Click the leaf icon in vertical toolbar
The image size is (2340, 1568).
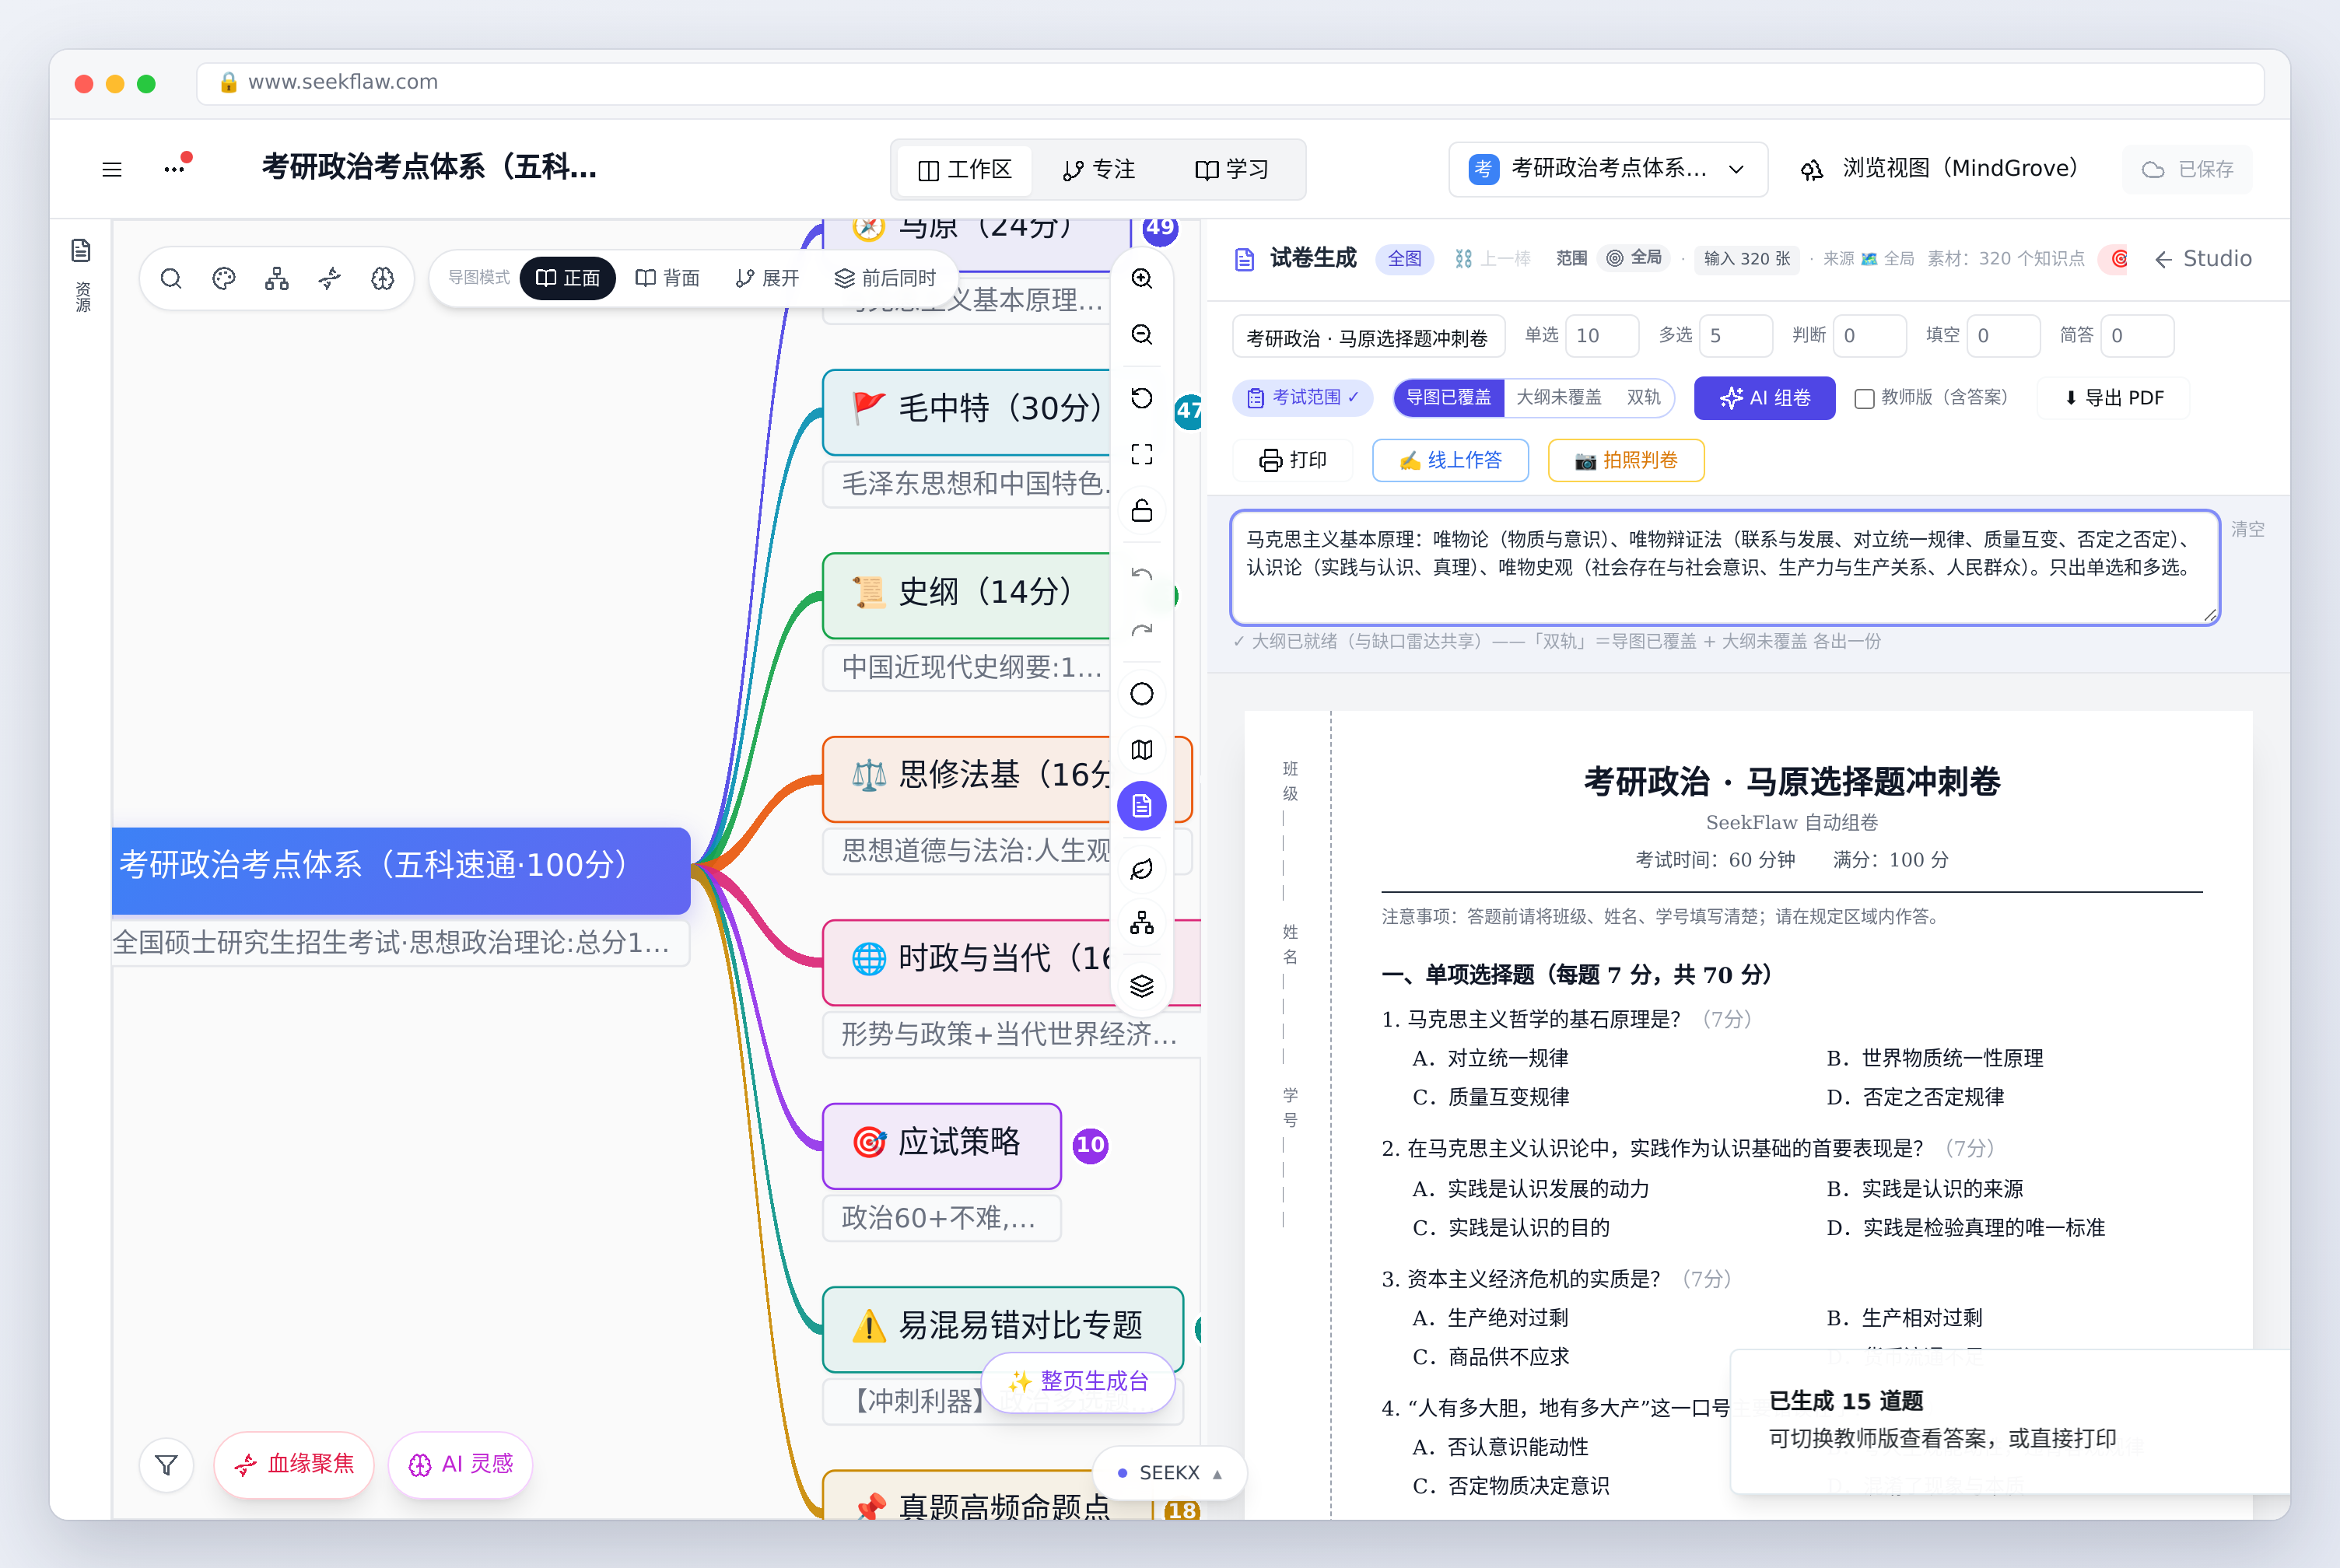click(x=1142, y=869)
